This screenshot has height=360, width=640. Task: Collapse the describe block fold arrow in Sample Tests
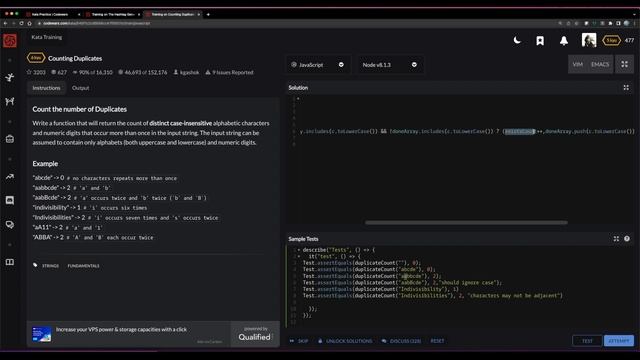(299, 249)
